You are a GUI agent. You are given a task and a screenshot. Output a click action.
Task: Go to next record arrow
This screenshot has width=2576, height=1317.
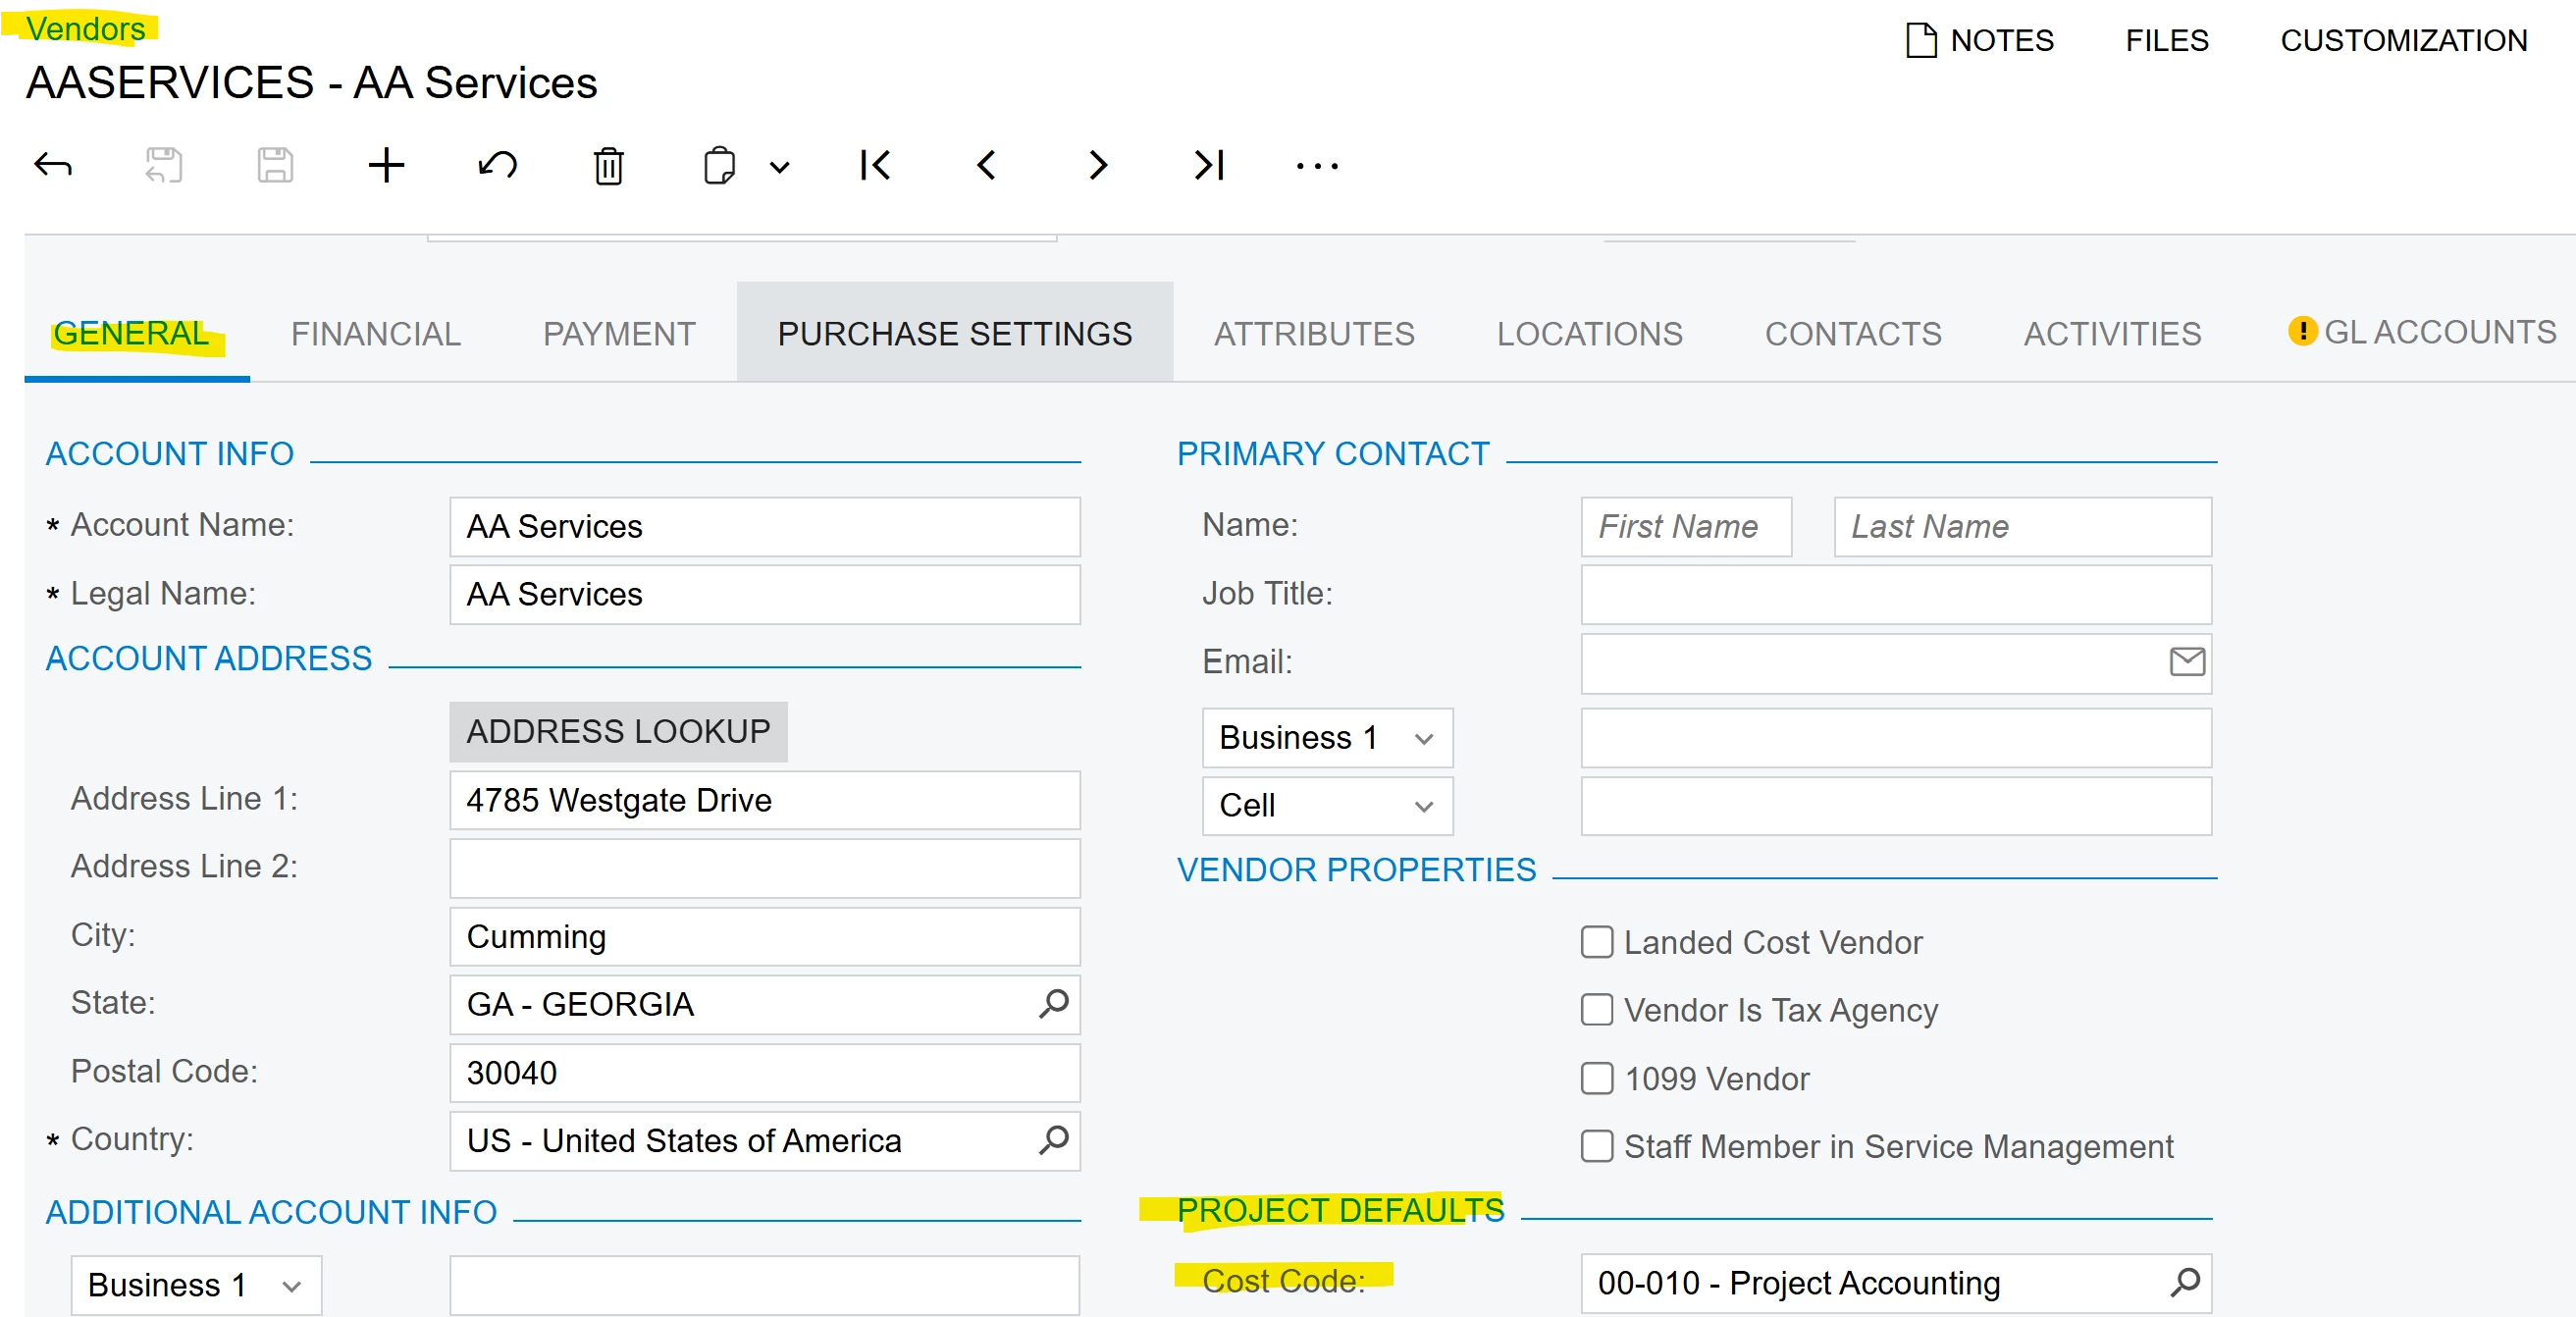point(1097,165)
